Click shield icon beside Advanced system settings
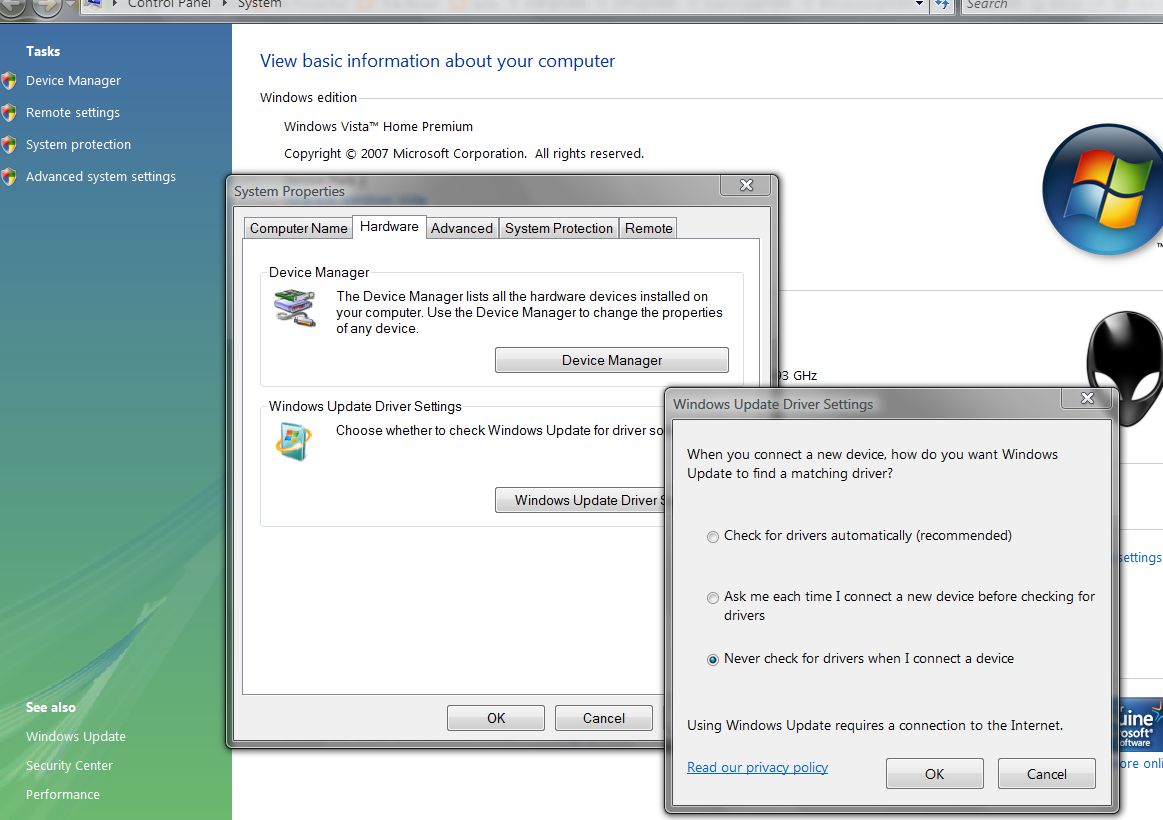This screenshot has height=820, width=1163. click(9, 176)
